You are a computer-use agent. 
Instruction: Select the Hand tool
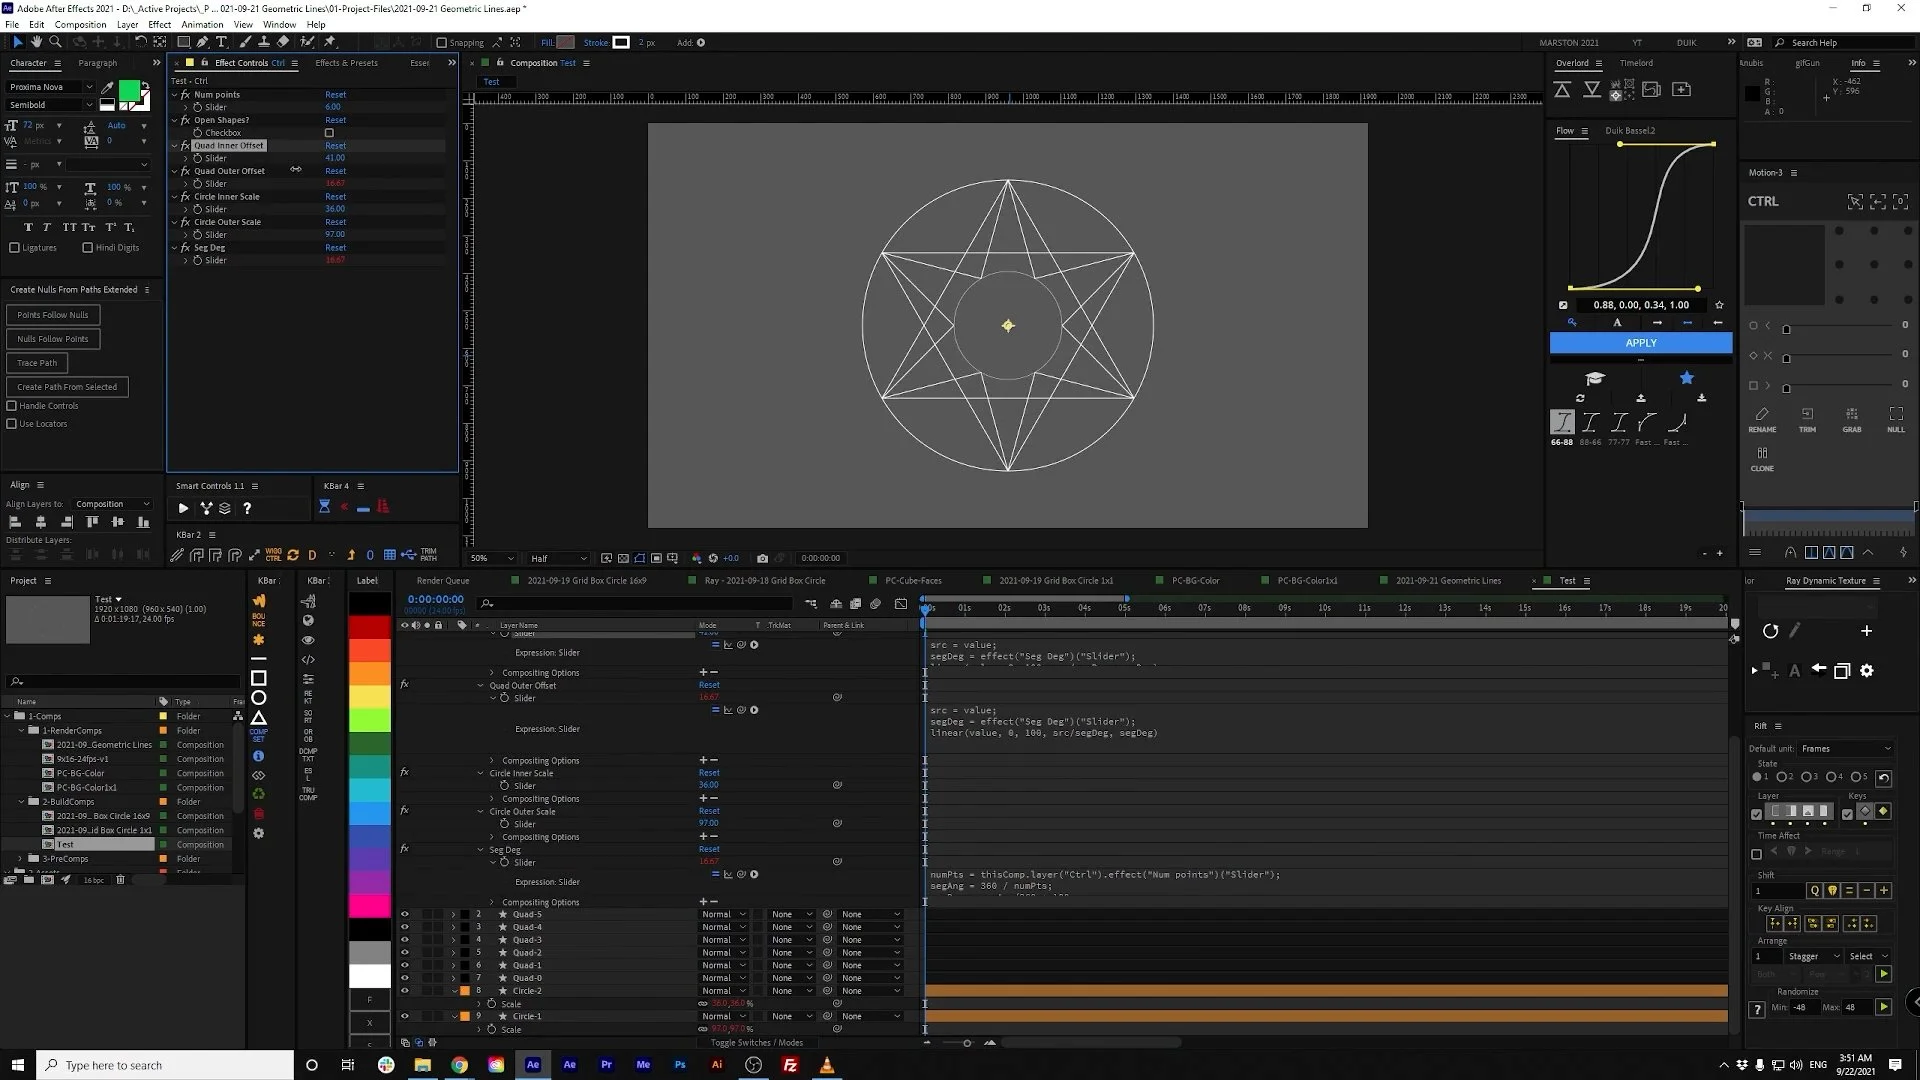pyautogui.click(x=36, y=42)
